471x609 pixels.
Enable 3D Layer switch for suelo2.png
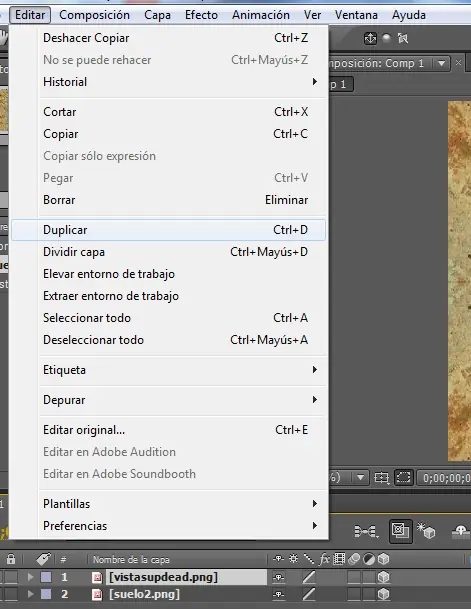click(x=384, y=594)
